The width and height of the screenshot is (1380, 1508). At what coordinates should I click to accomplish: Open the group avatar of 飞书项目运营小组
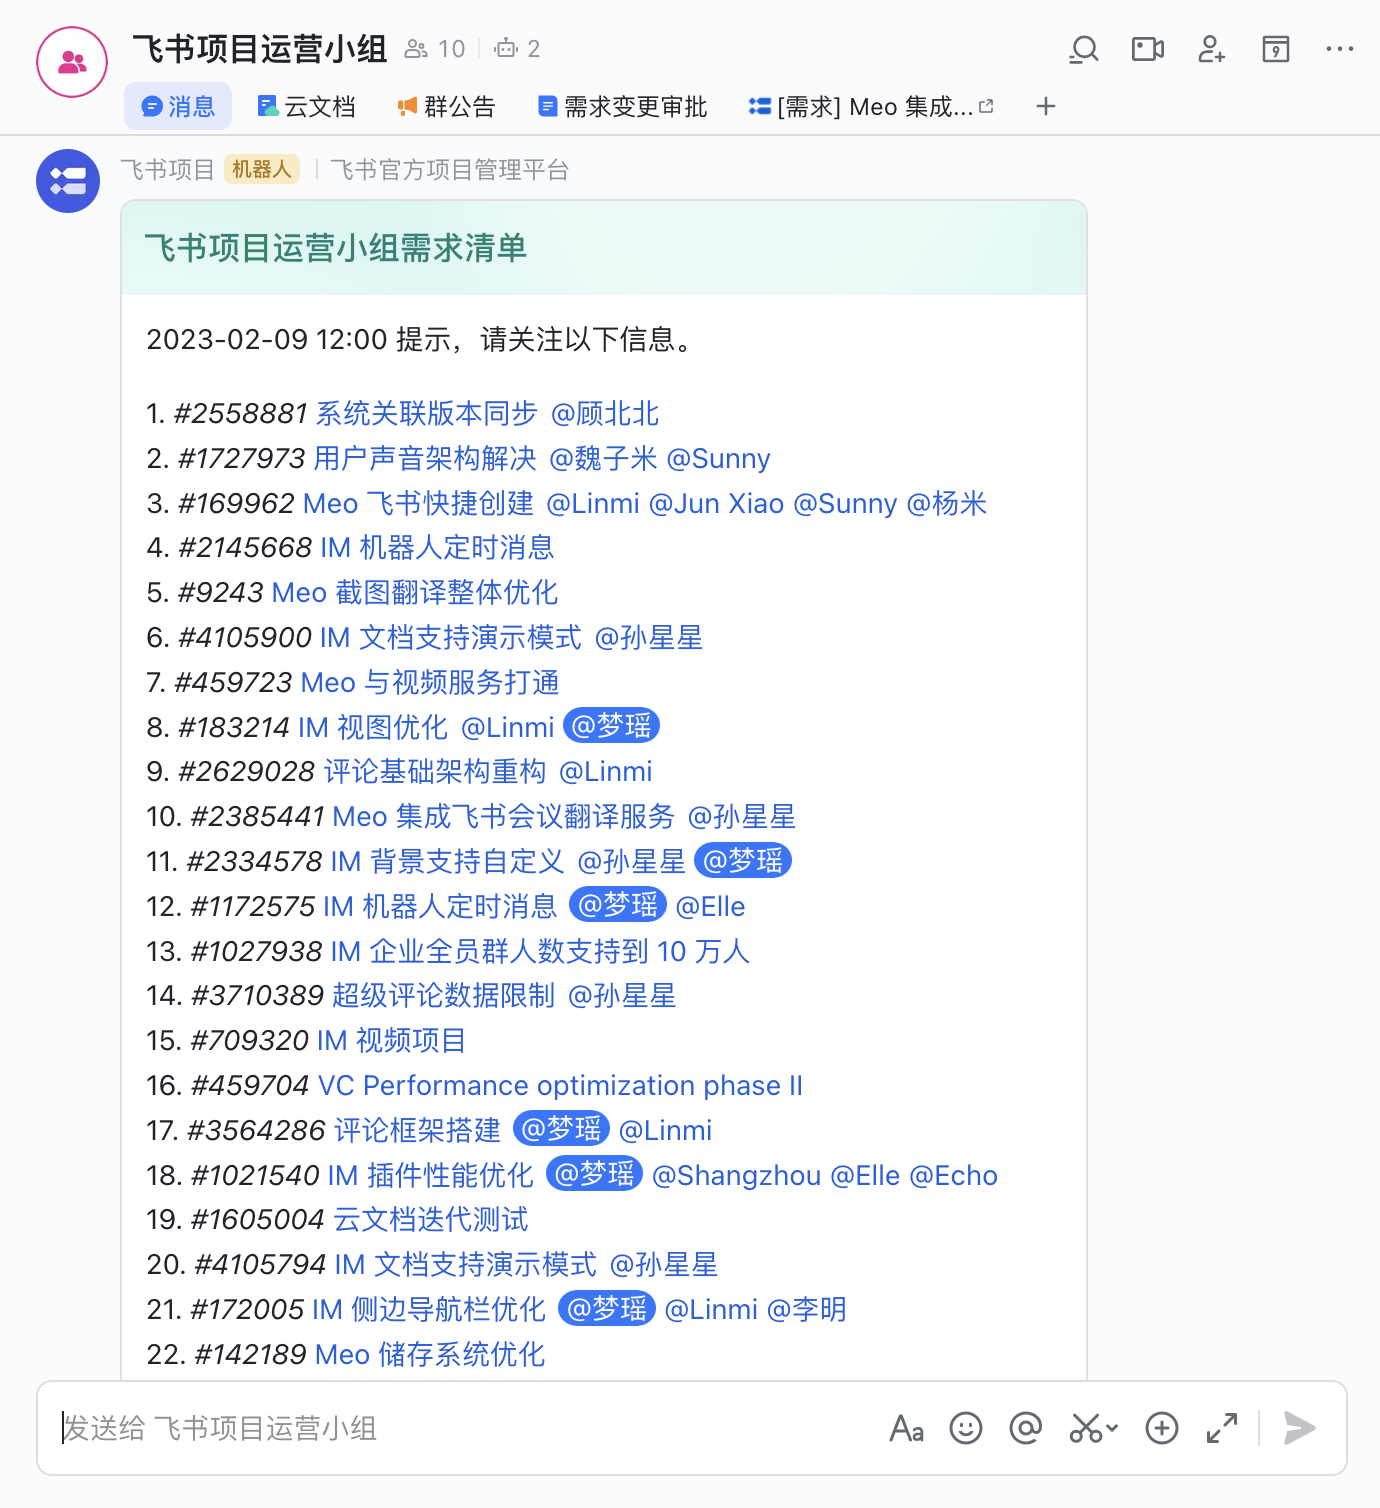click(72, 62)
